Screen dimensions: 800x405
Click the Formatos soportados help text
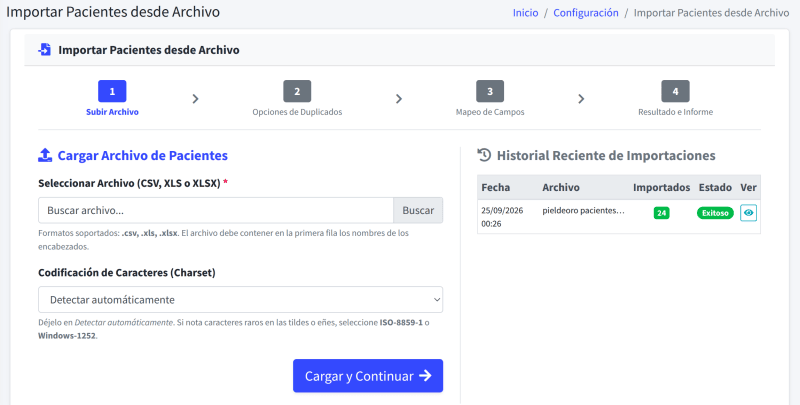click(223, 240)
